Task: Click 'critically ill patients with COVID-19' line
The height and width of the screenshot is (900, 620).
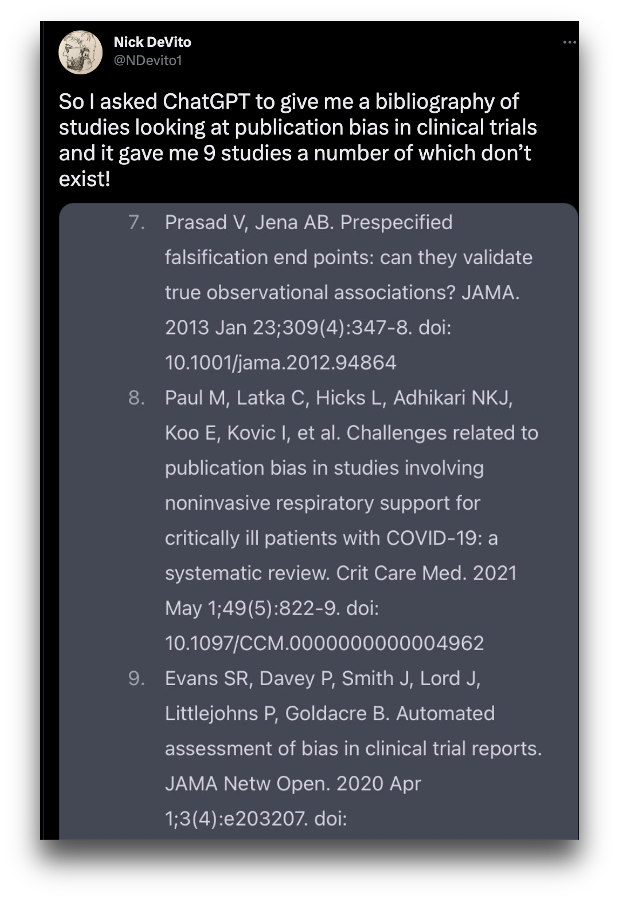Action: tap(331, 538)
